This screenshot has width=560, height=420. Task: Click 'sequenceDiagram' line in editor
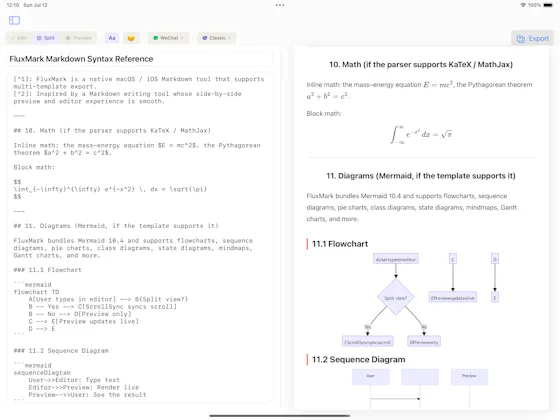point(42,373)
